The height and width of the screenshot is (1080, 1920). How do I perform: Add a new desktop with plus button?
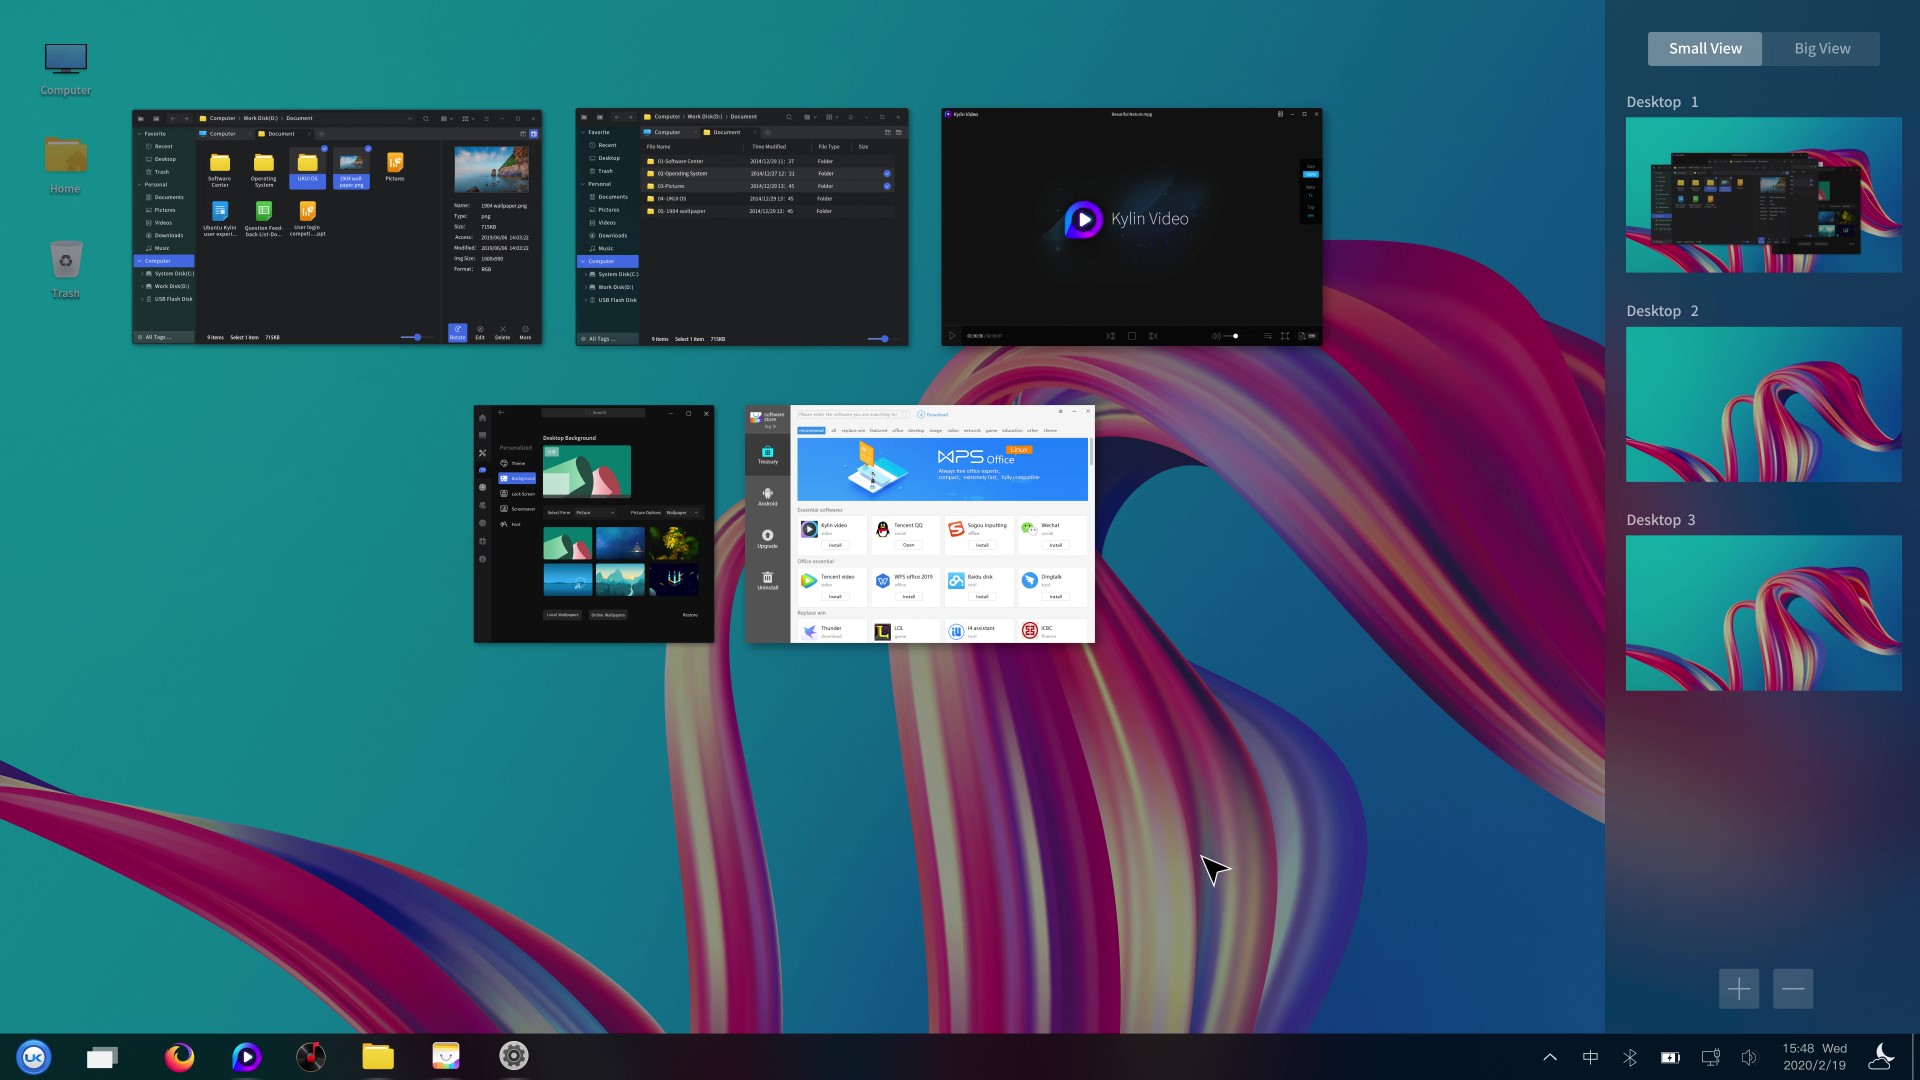pos(1739,989)
